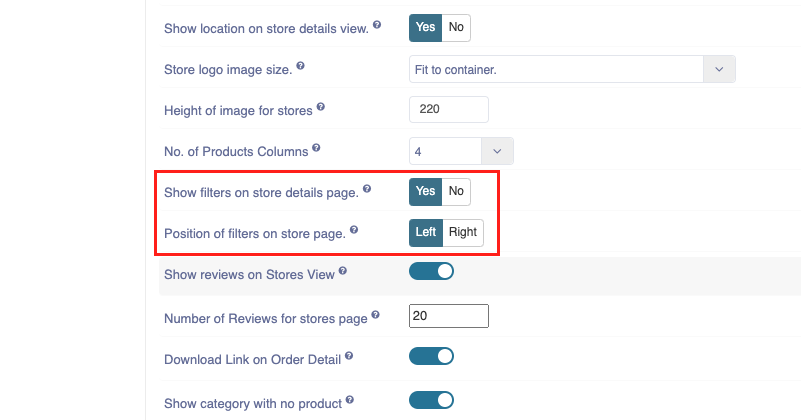The image size is (801, 420).
Task: Click help icon for Height of image for stores
Action: (321, 107)
